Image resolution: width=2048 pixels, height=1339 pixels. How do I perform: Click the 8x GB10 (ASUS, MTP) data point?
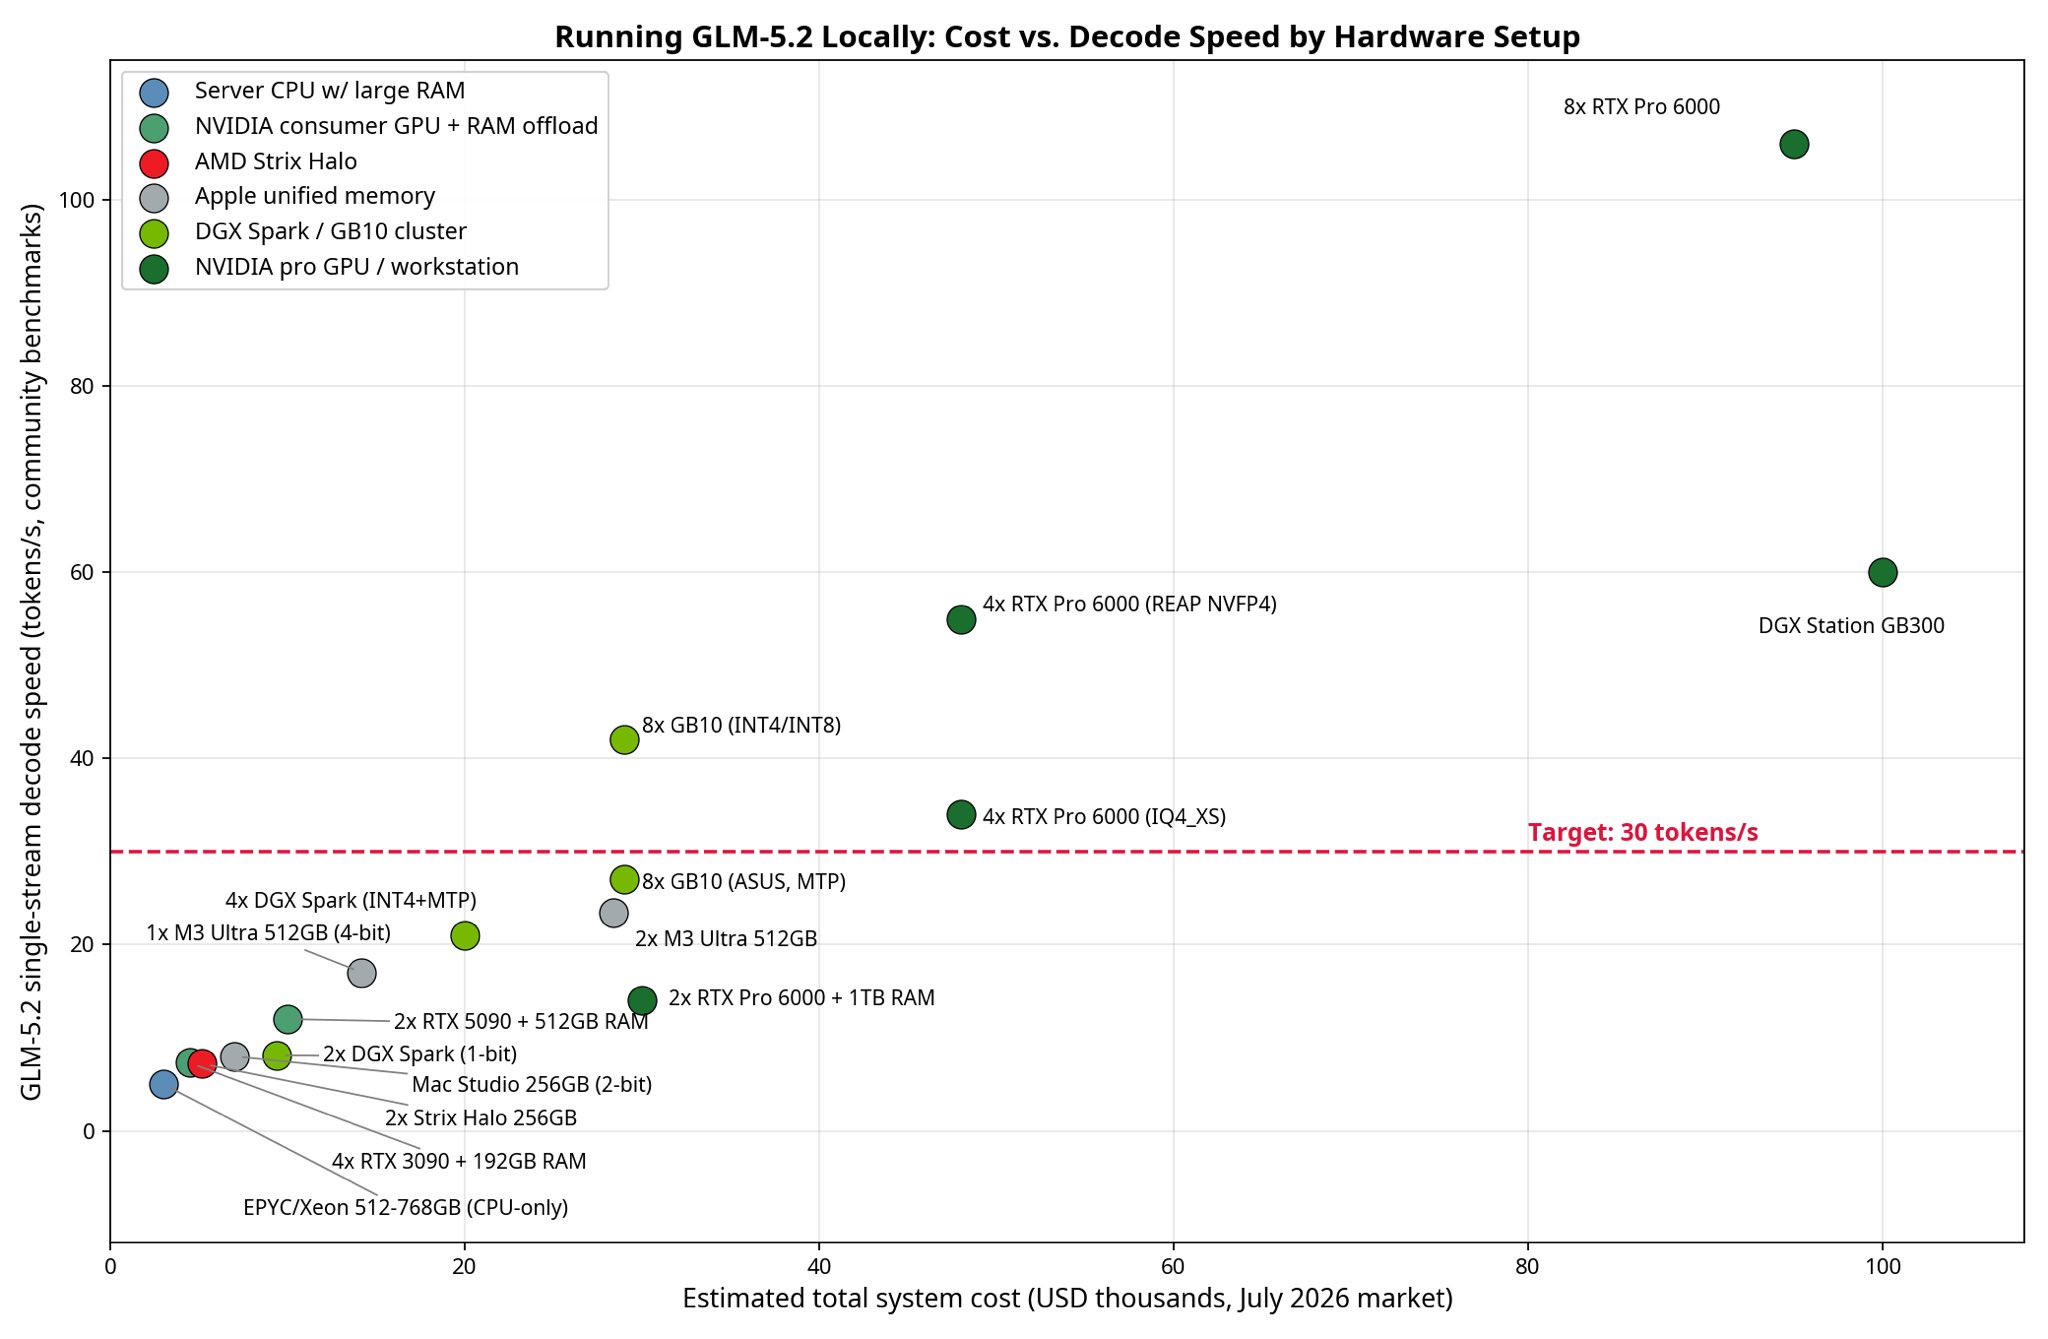[624, 880]
